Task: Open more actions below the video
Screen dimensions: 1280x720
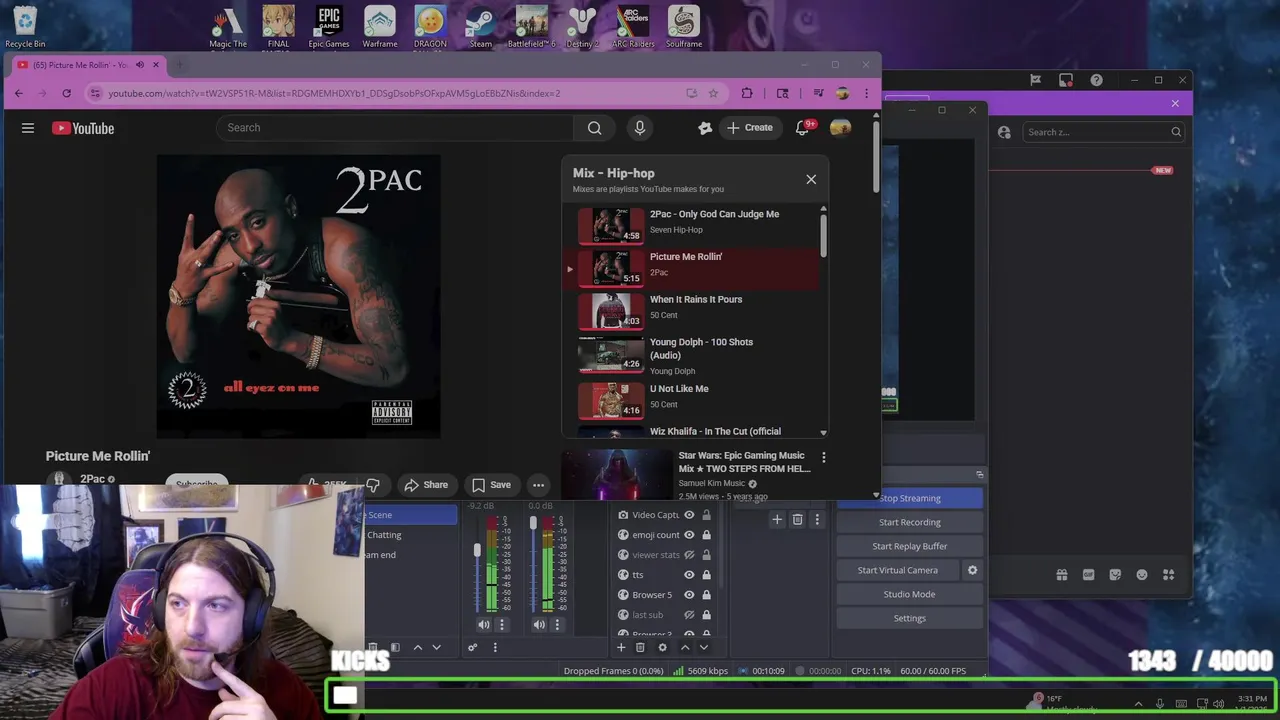Action: pyautogui.click(x=538, y=485)
